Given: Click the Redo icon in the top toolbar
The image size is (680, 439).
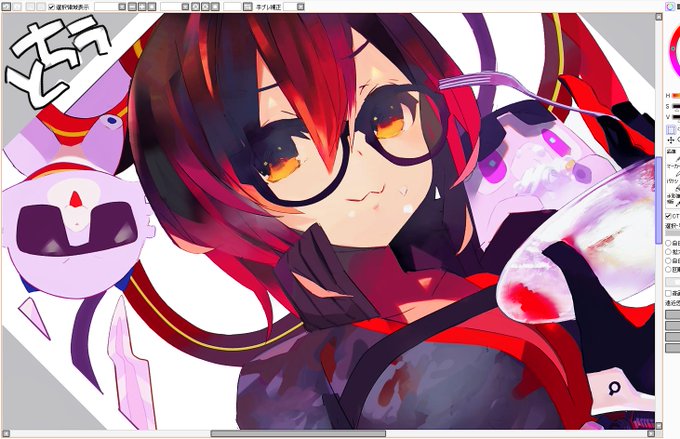Looking at the screenshot, I should [16, 7].
